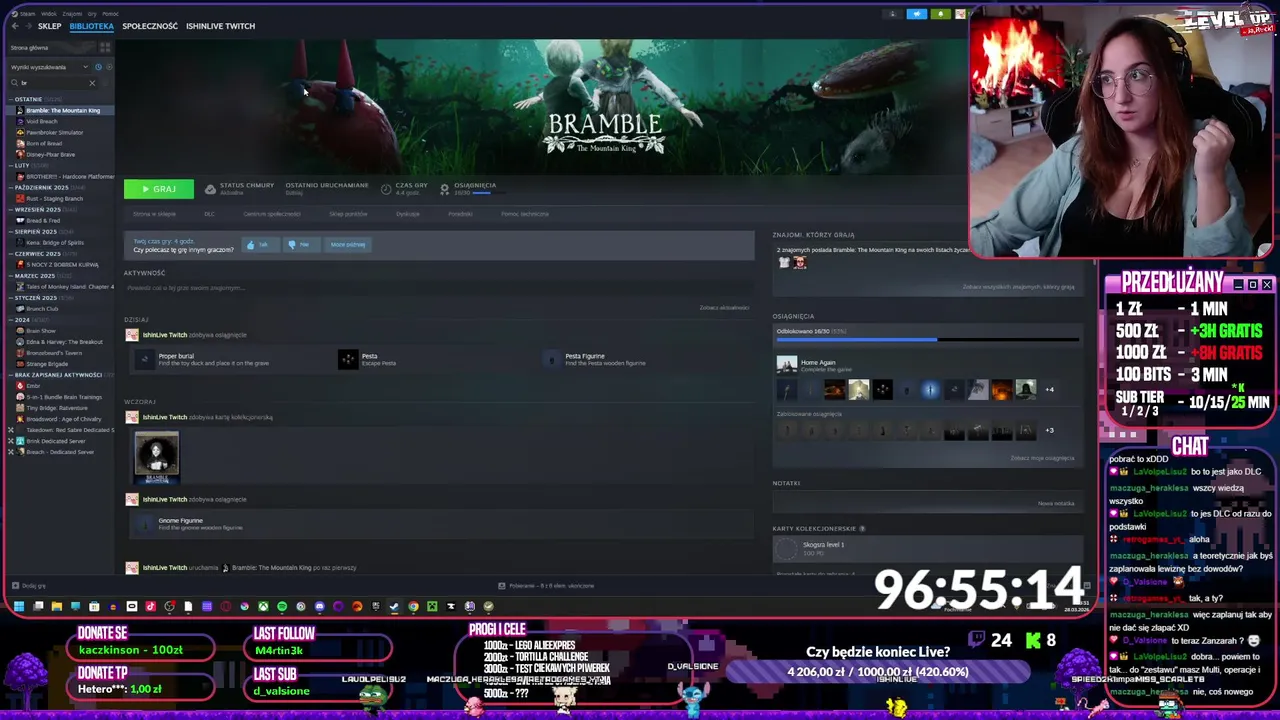Open the SPOŁECZNOŚĆ tab
This screenshot has height=720, width=1280.
(150, 26)
